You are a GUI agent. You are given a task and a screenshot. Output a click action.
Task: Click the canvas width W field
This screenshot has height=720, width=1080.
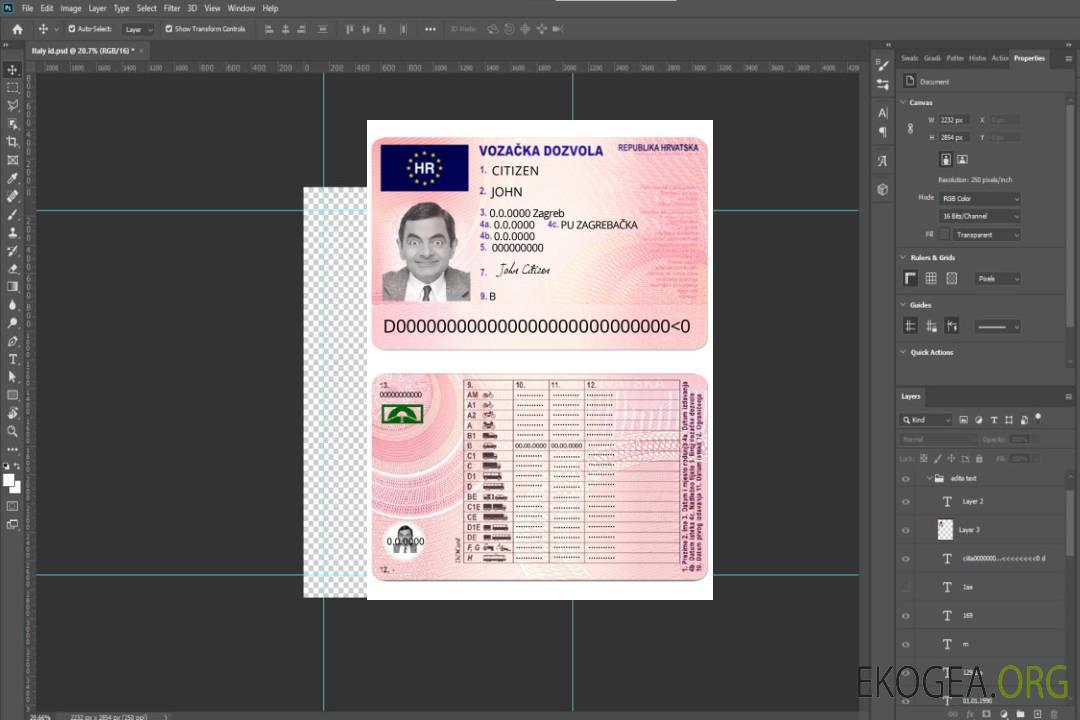(955, 121)
